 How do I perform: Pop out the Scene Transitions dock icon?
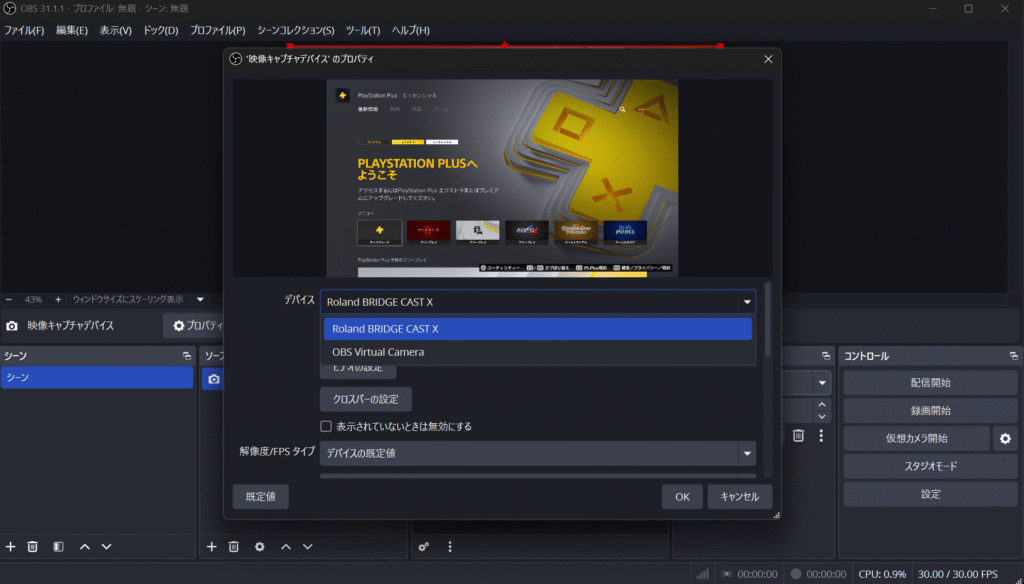(825, 356)
